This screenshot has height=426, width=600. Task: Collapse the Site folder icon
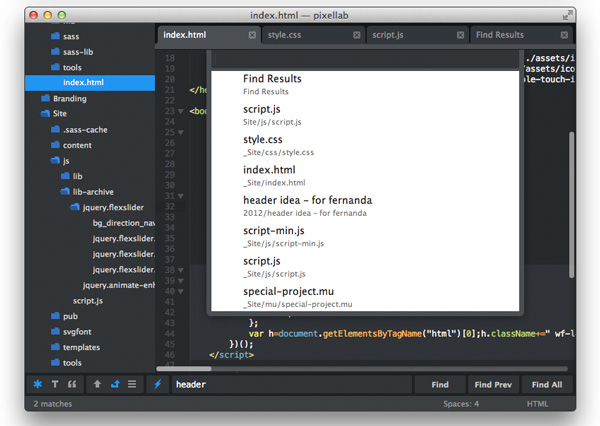(46, 113)
